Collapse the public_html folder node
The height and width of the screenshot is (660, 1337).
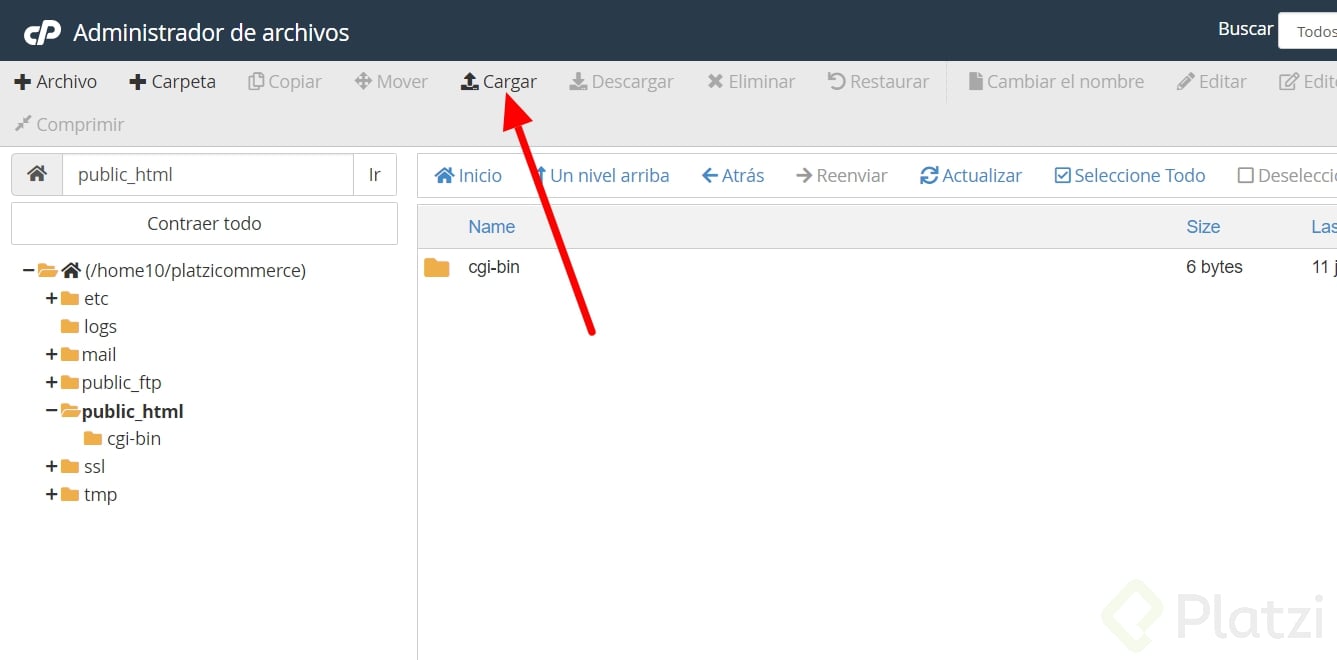click(x=51, y=411)
